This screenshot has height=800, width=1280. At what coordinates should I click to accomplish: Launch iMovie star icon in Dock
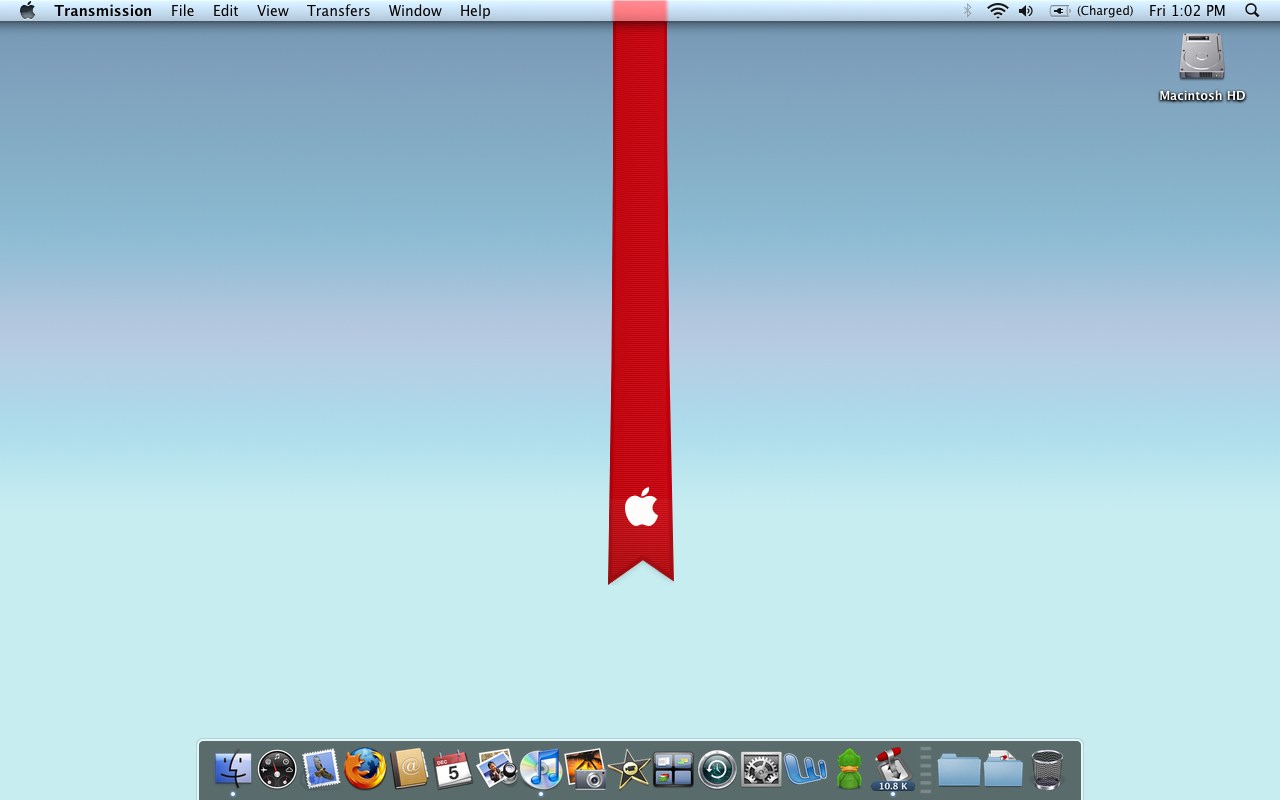click(629, 769)
